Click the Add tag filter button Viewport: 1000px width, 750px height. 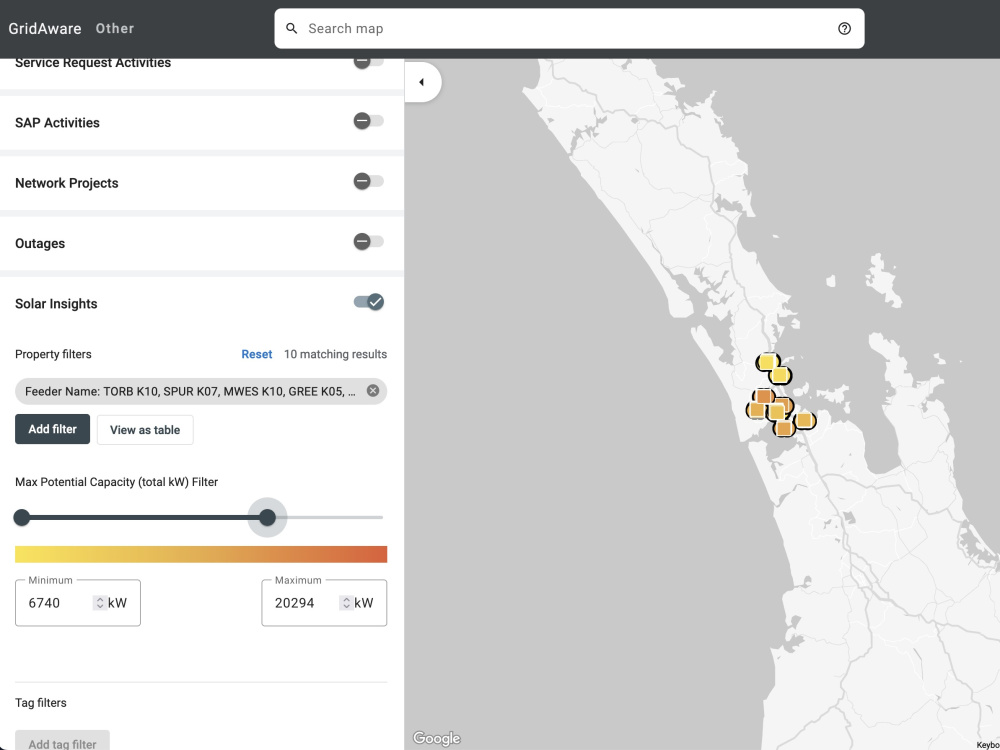click(x=62, y=744)
